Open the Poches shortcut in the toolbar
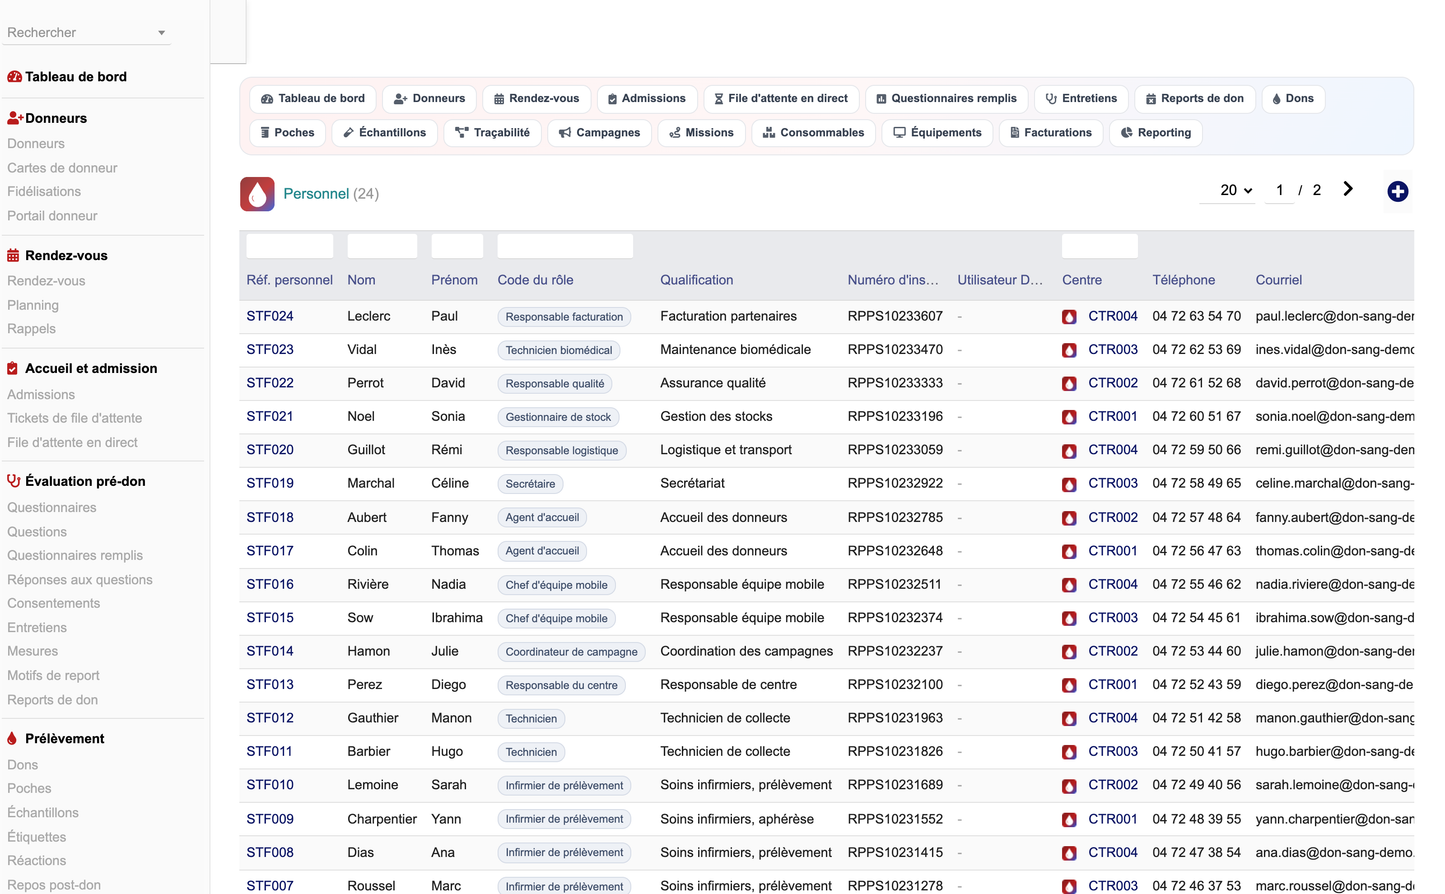This screenshot has width=1445, height=894. 287,133
